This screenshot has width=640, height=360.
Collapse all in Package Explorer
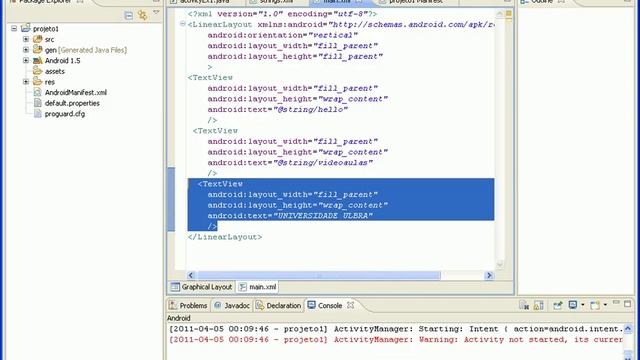tap(129, 16)
